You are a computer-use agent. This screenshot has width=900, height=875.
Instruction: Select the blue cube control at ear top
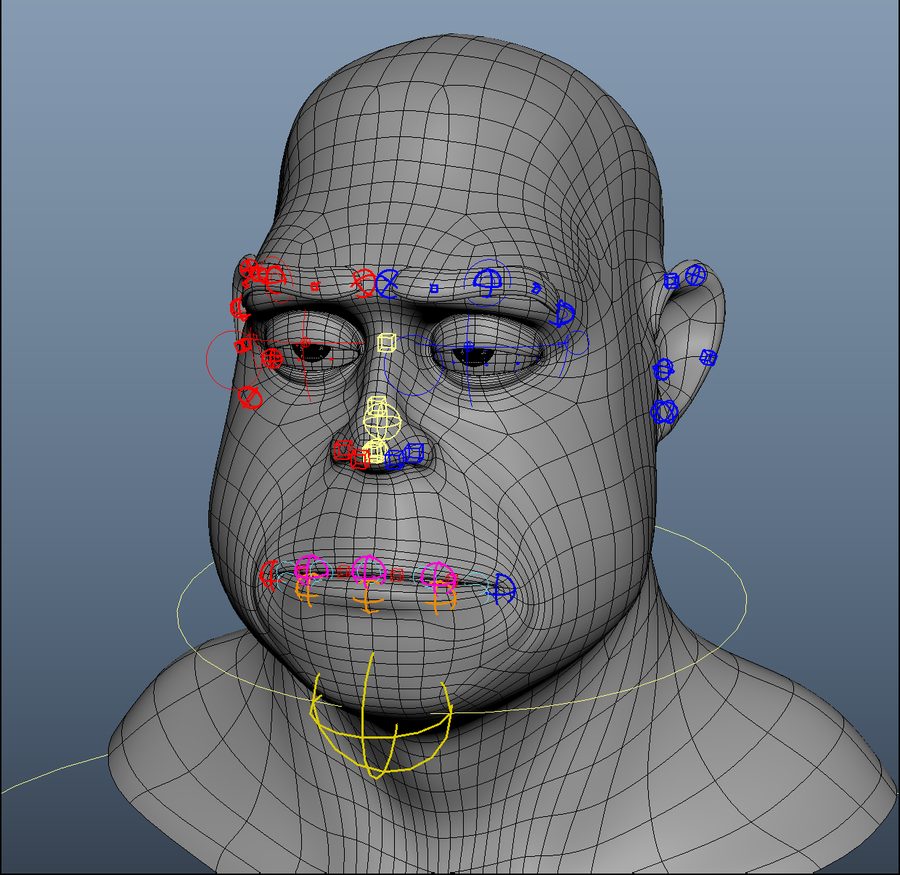671,281
